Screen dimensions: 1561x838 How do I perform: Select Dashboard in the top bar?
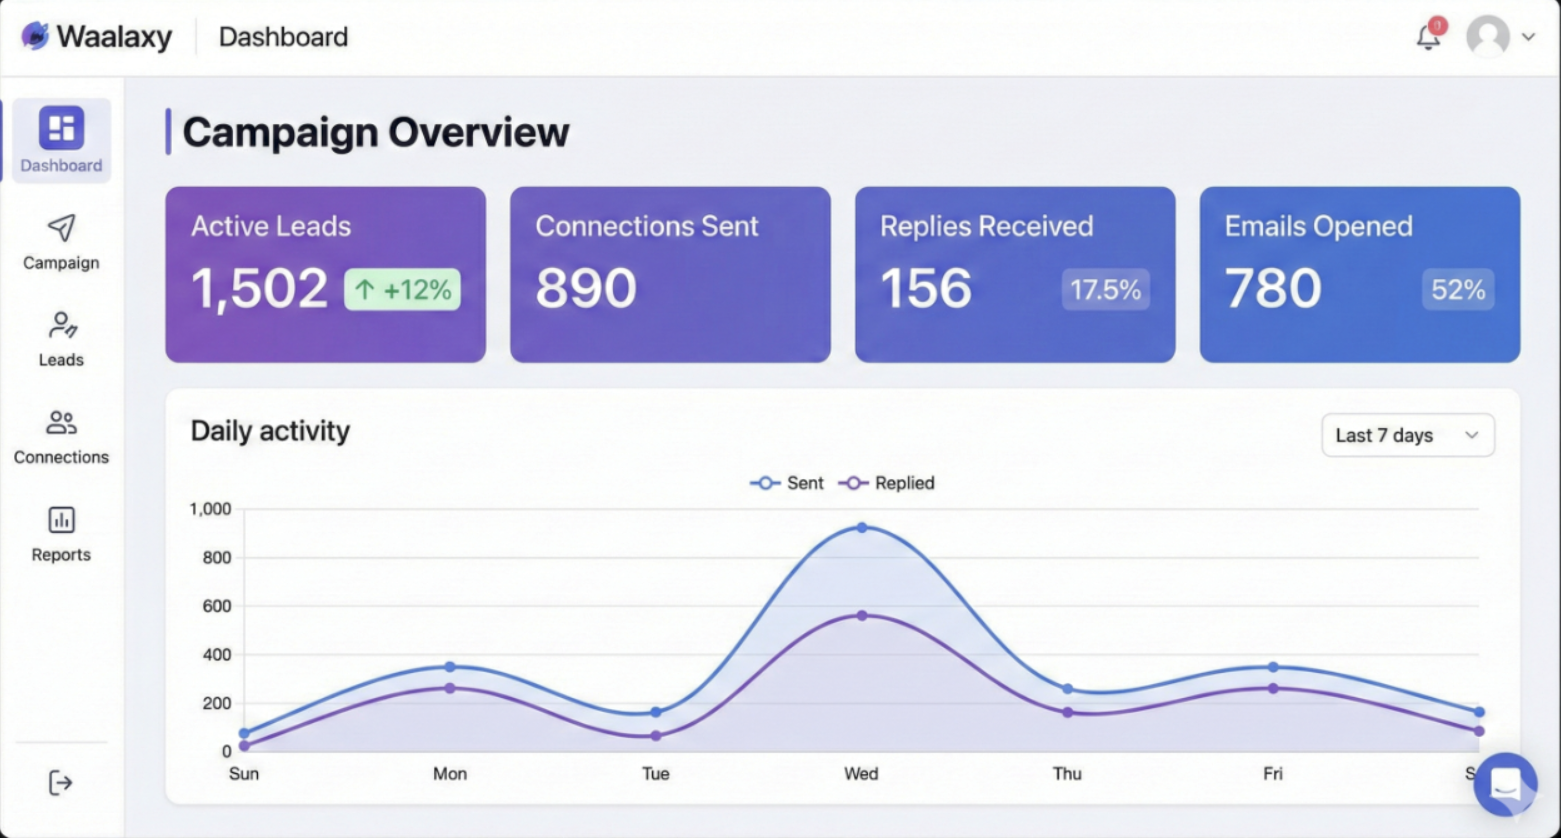coord(282,36)
